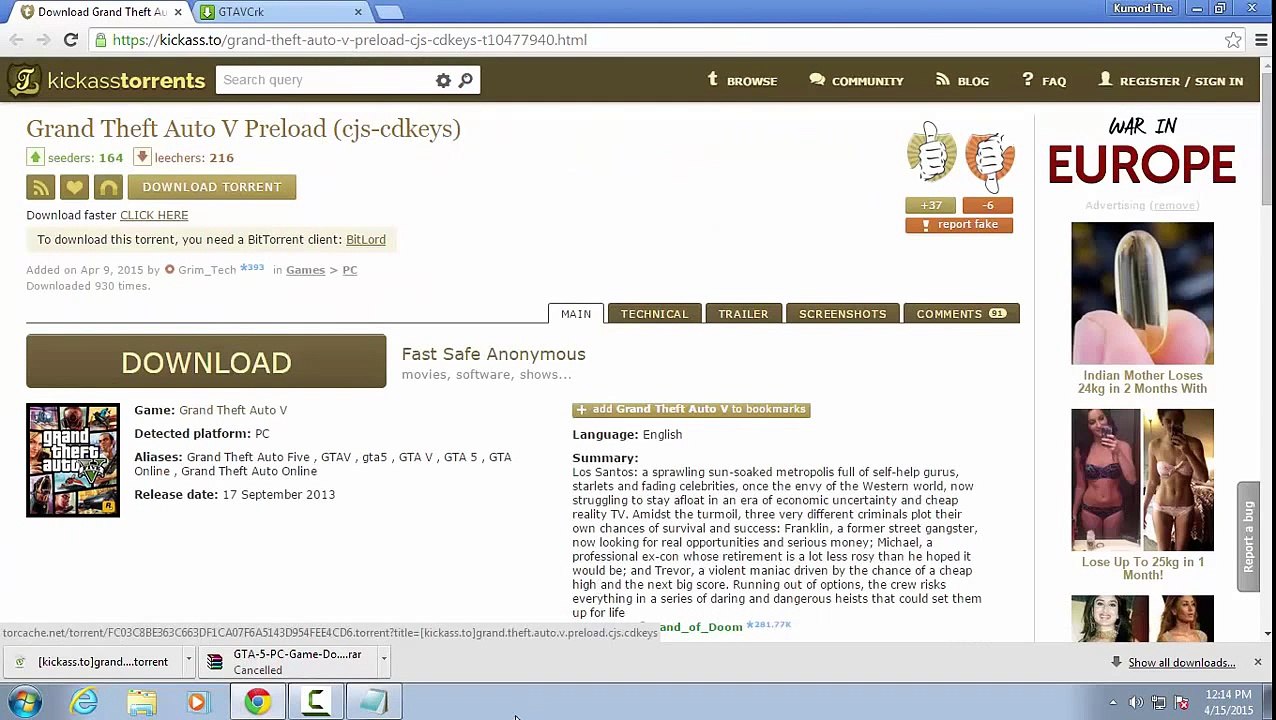The width and height of the screenshot is (1276, 720).
Task: Expand options for GTA-5-PC-Game rar download
Action: 383,660
